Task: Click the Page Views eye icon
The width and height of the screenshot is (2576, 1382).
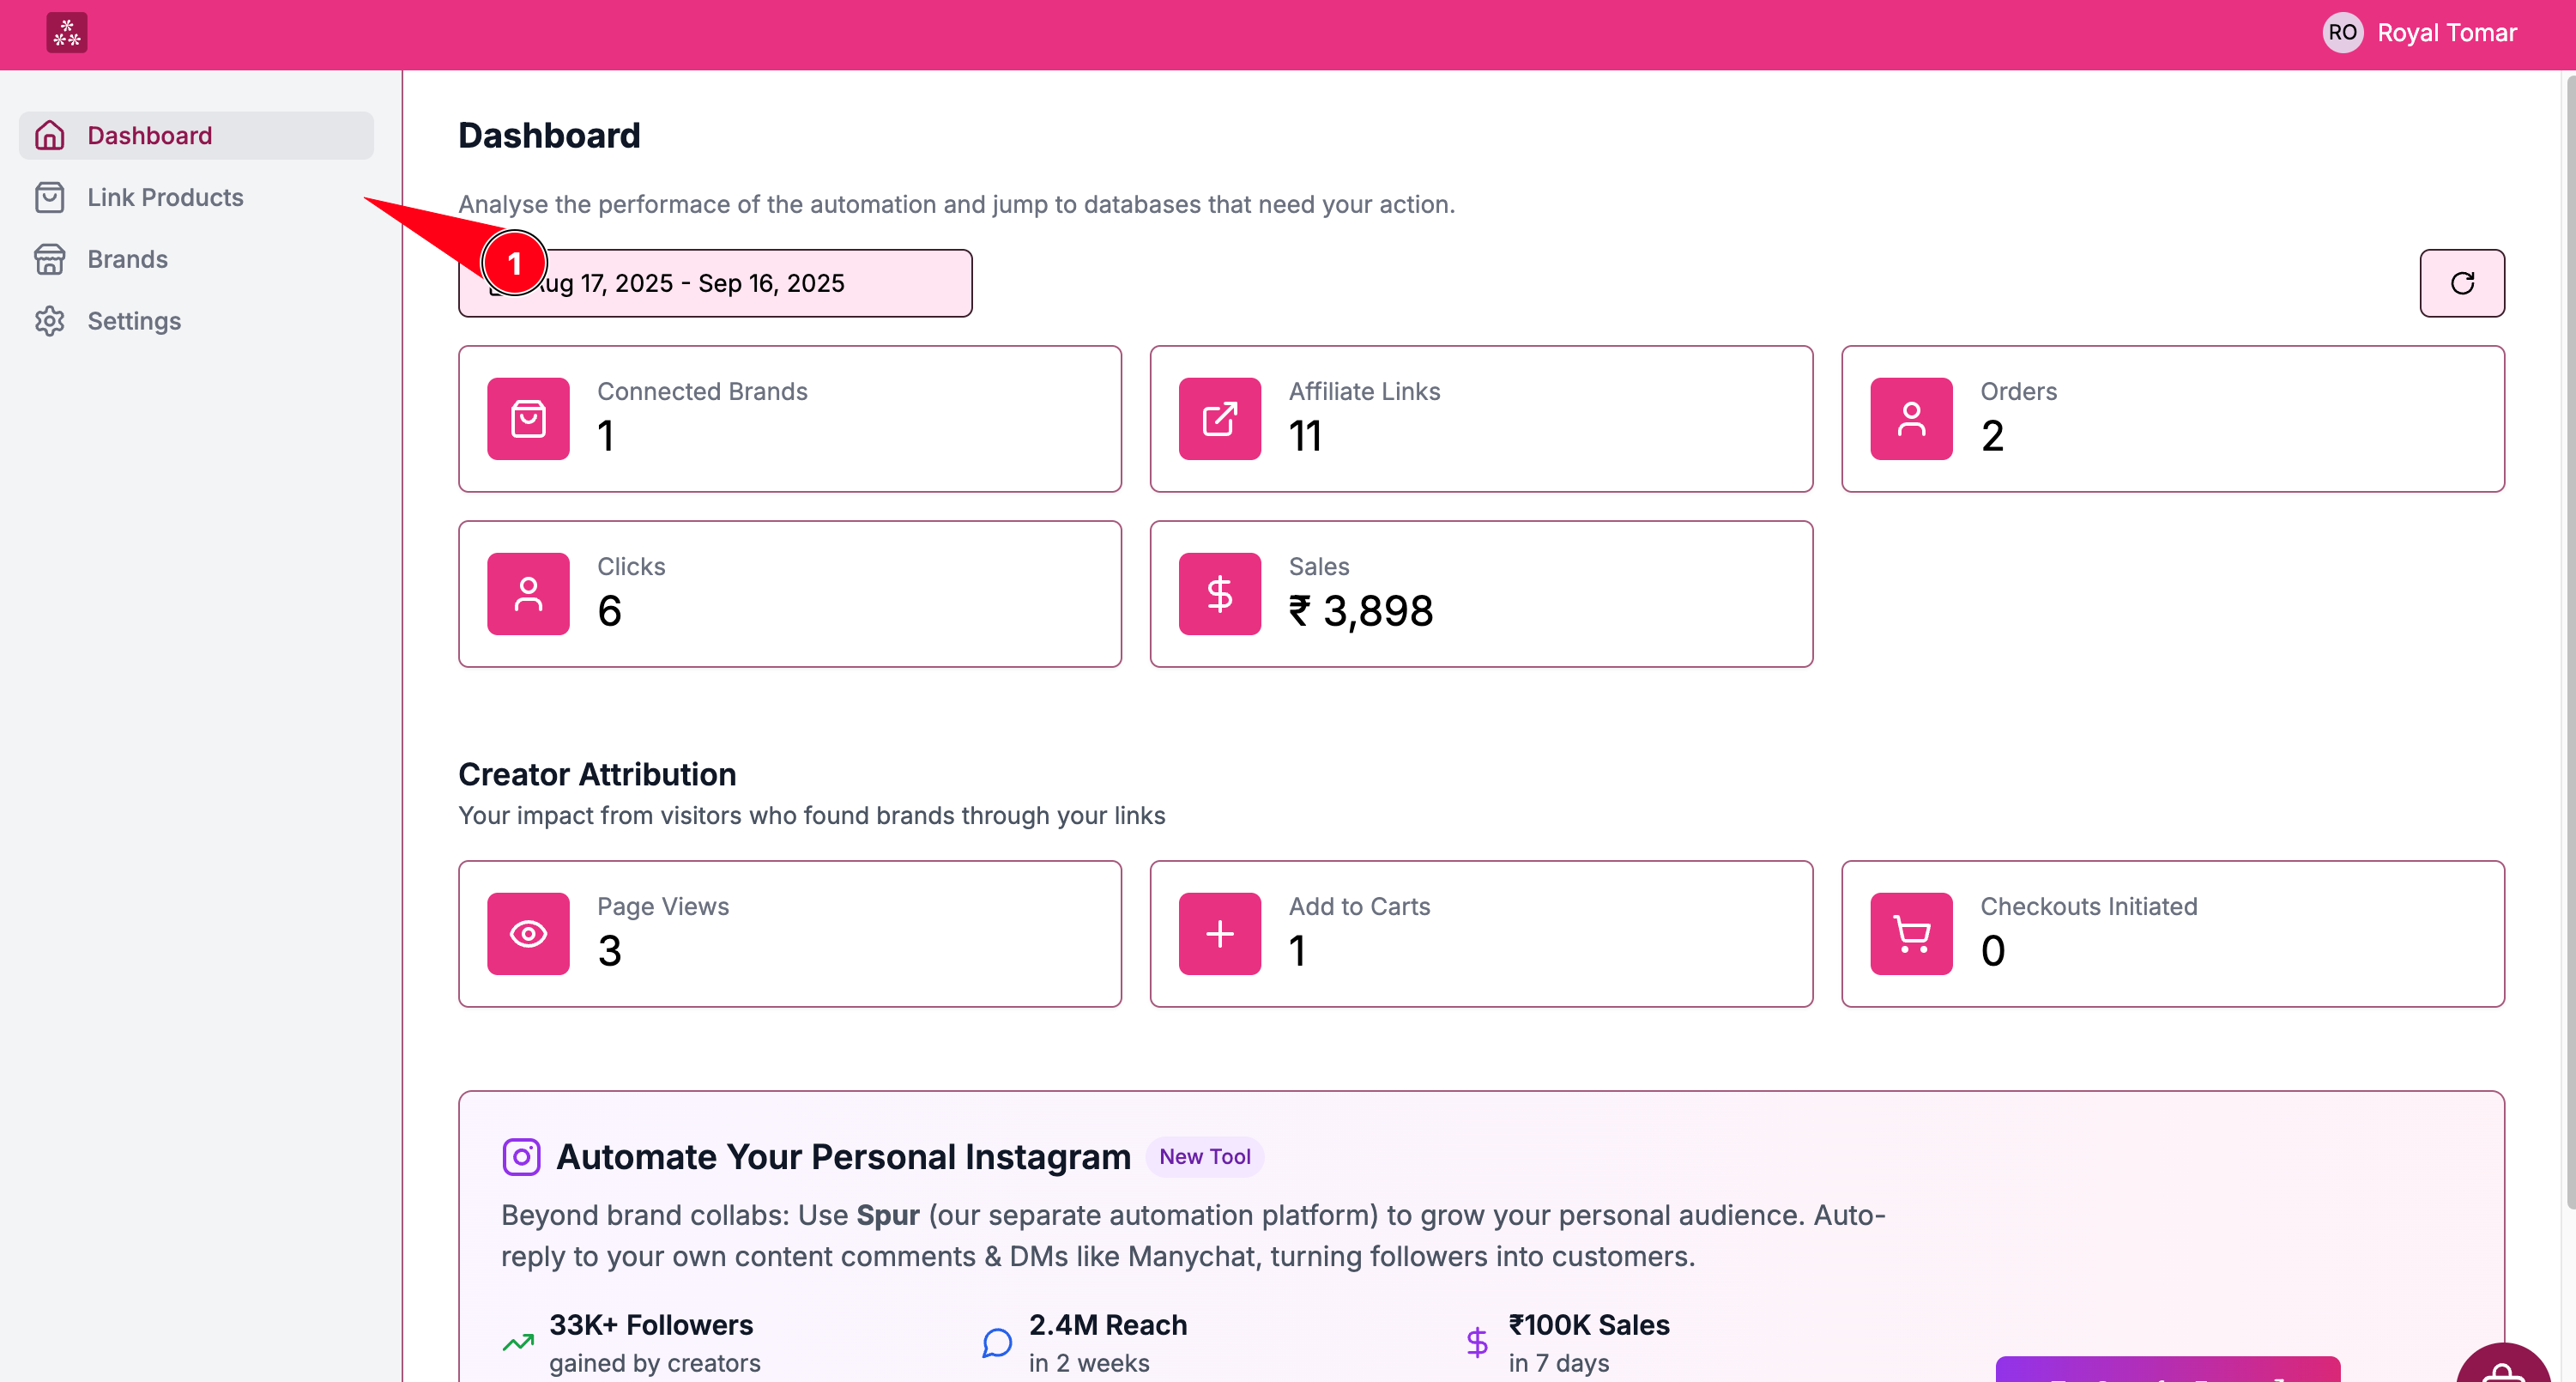Action: tap(528, 934)
